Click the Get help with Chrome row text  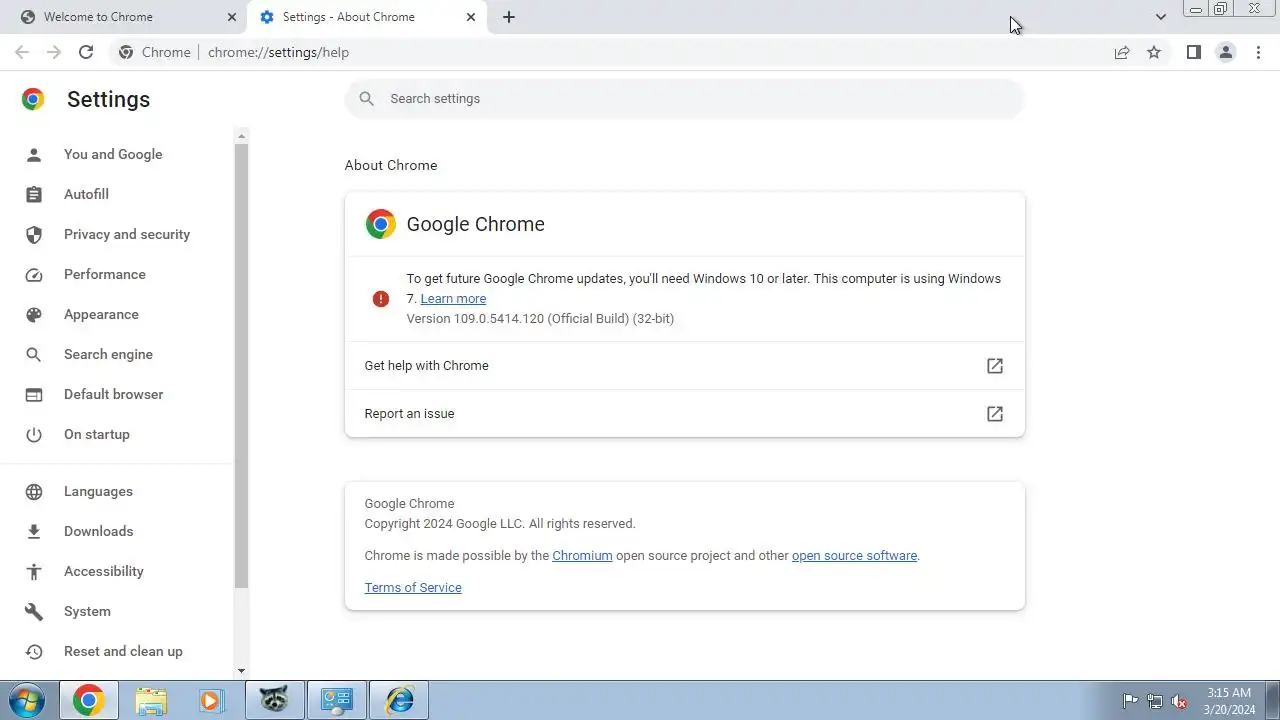[x=426, y=366]
